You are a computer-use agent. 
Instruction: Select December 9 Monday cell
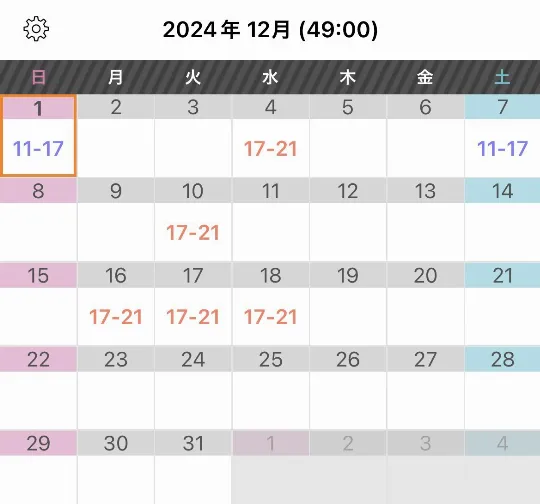pos(116,220)
